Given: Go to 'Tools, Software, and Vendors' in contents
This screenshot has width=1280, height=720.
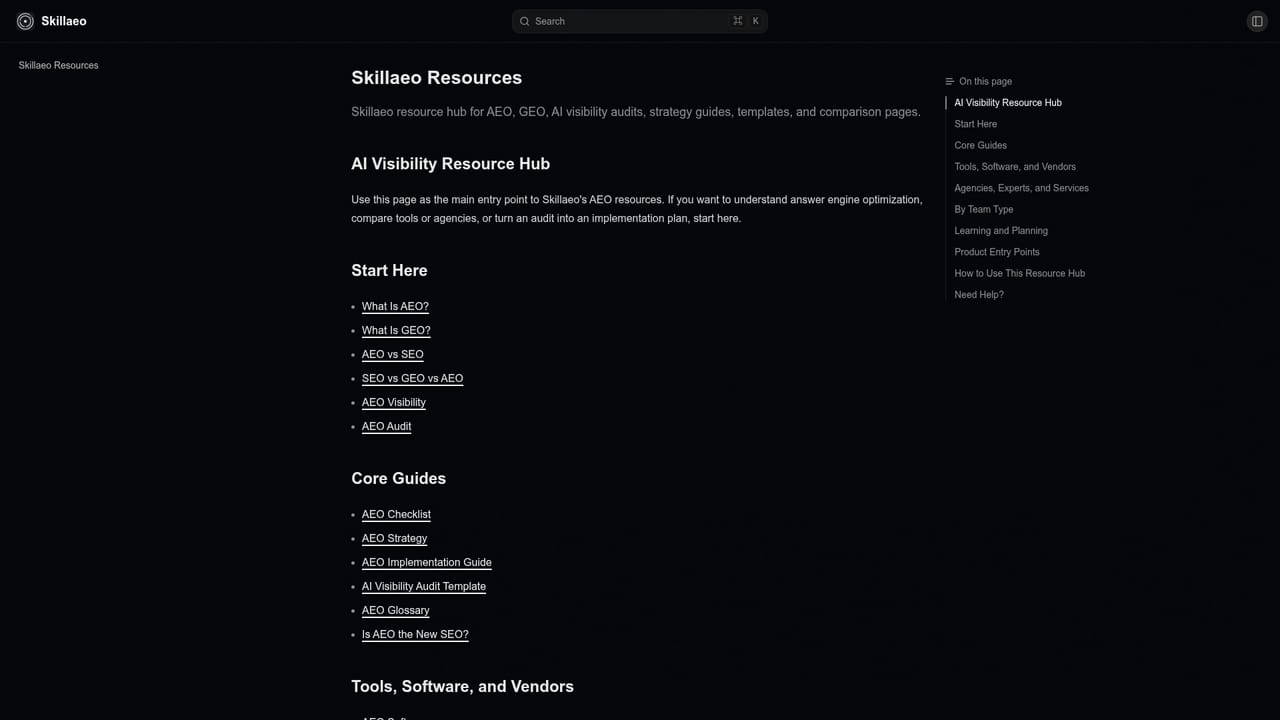Looking at the screenshot, I should click(1015, 167).
